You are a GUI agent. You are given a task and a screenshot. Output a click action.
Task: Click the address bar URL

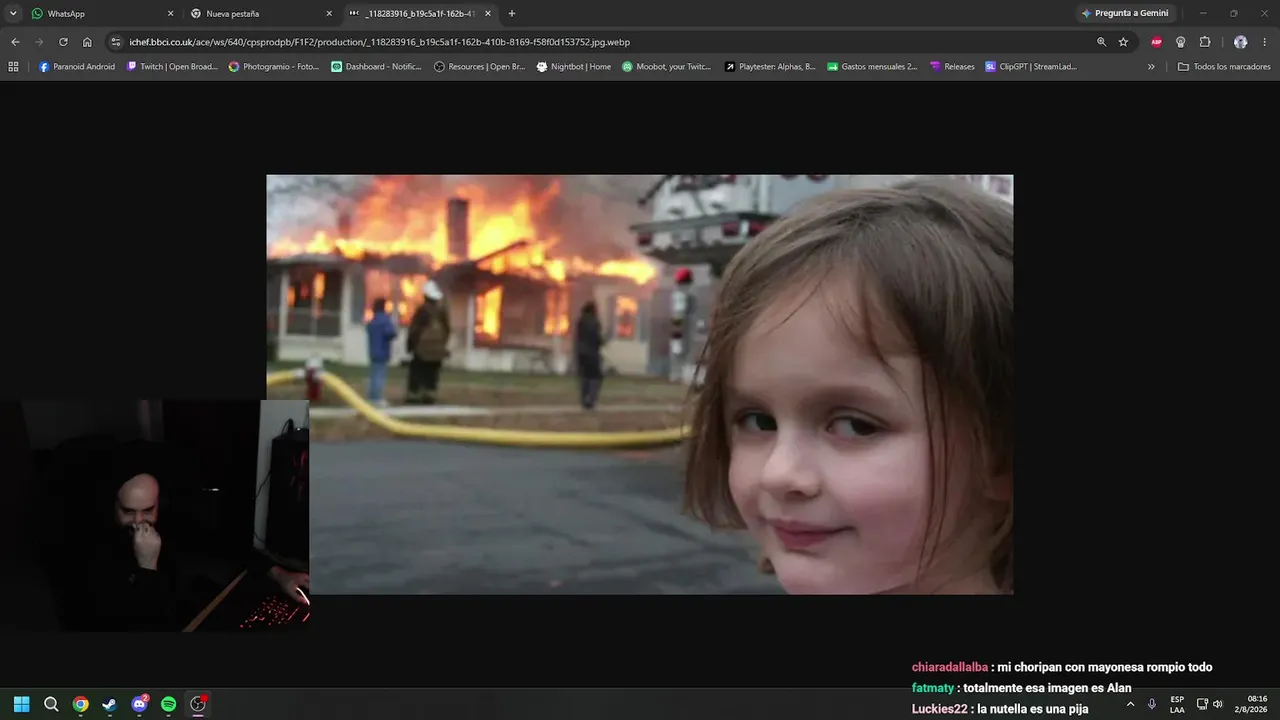[x=379, y=42]
